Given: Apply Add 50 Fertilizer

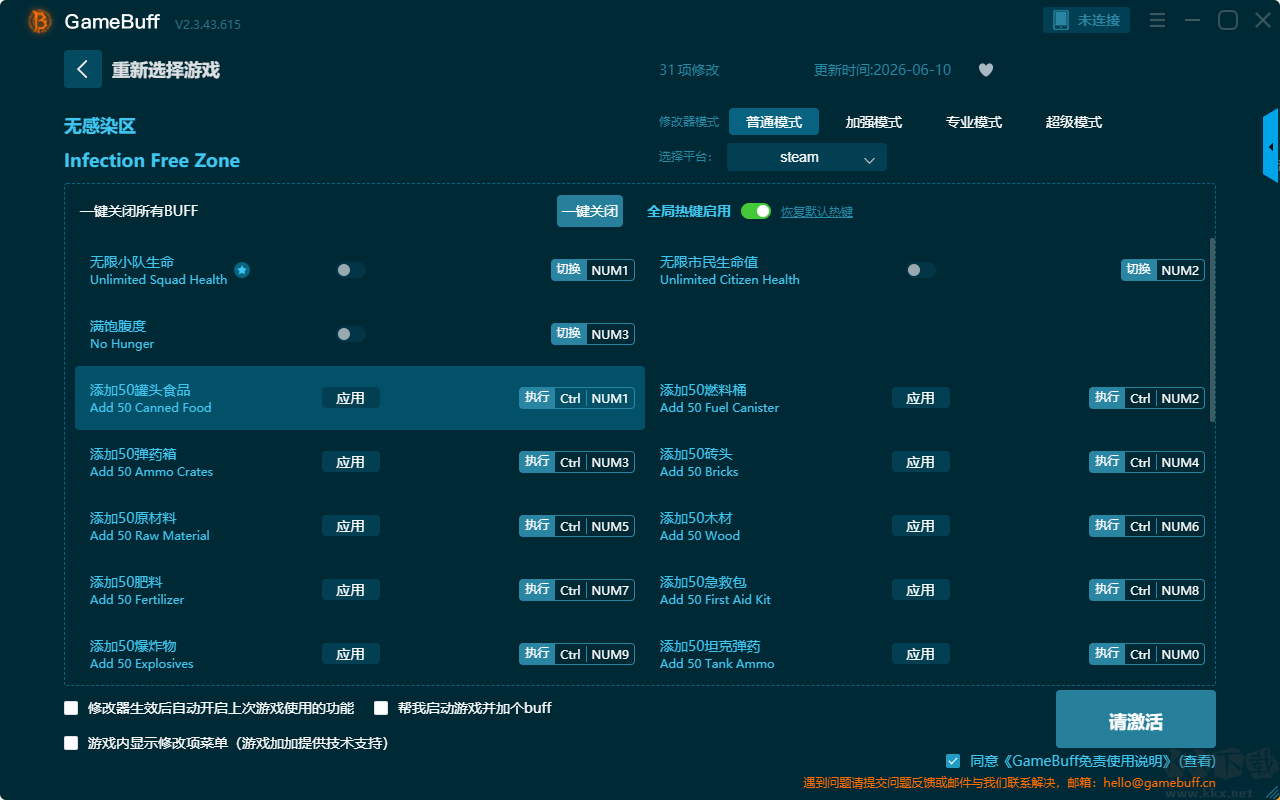Looking at the screenshot, I should (x=351, y=590).
